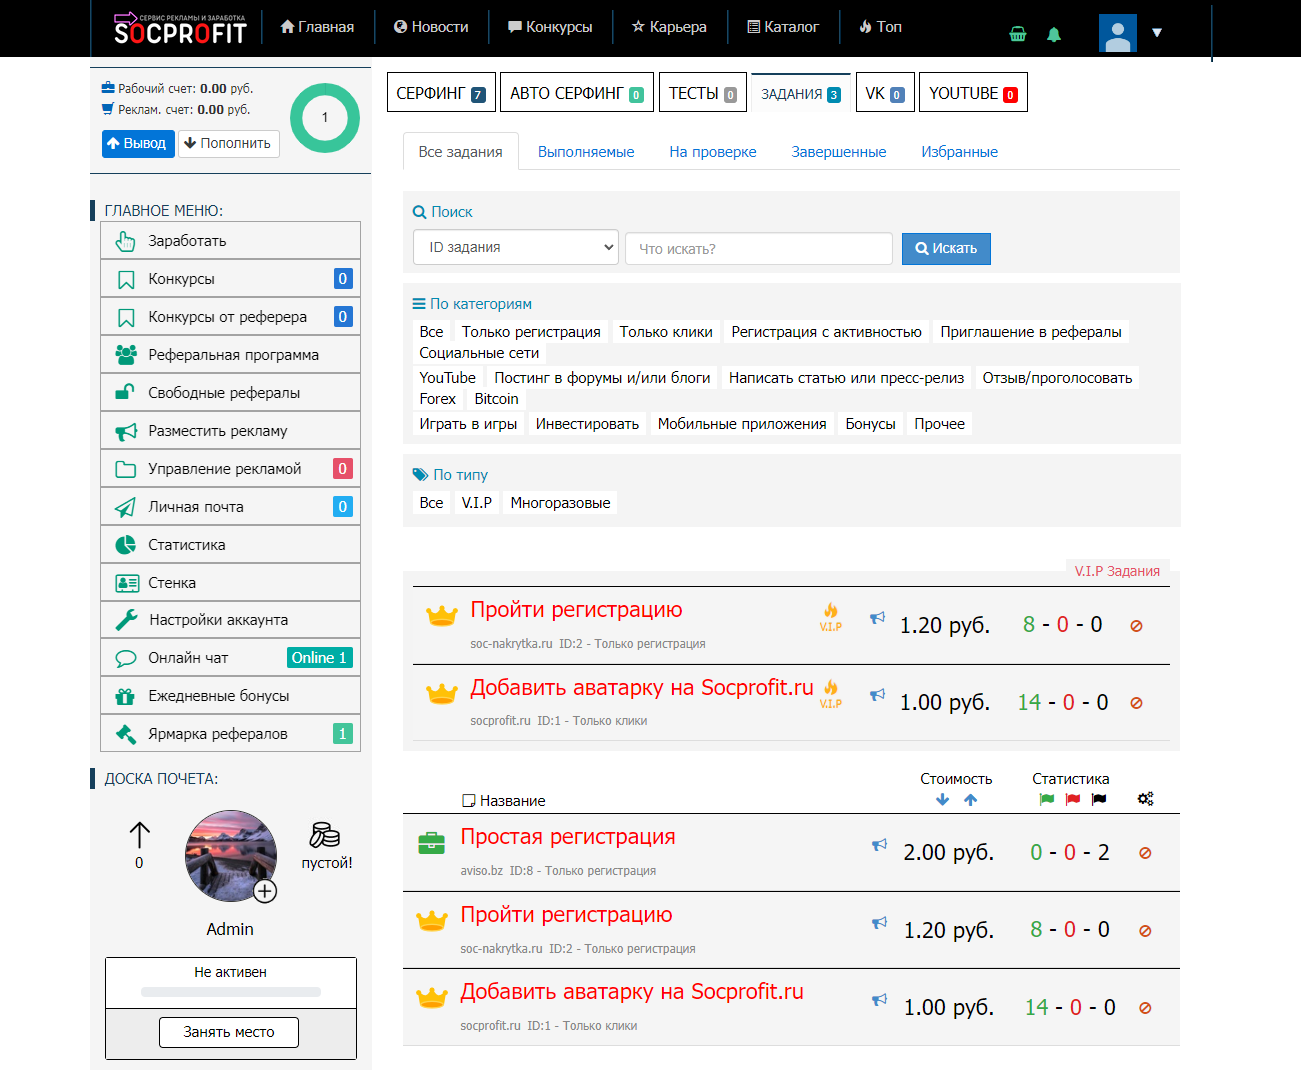Open the 'ID задания' search dropdown
This screenshot has width=1301, height=1070.
[x=516, y=247]
